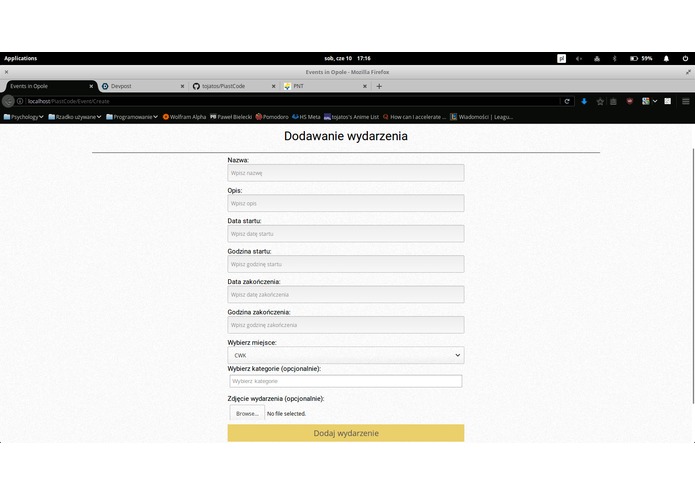The width and height of the screenshot is (695, 494).
Task: Click the Nazwa input field
Action: [x=346, y=173]
